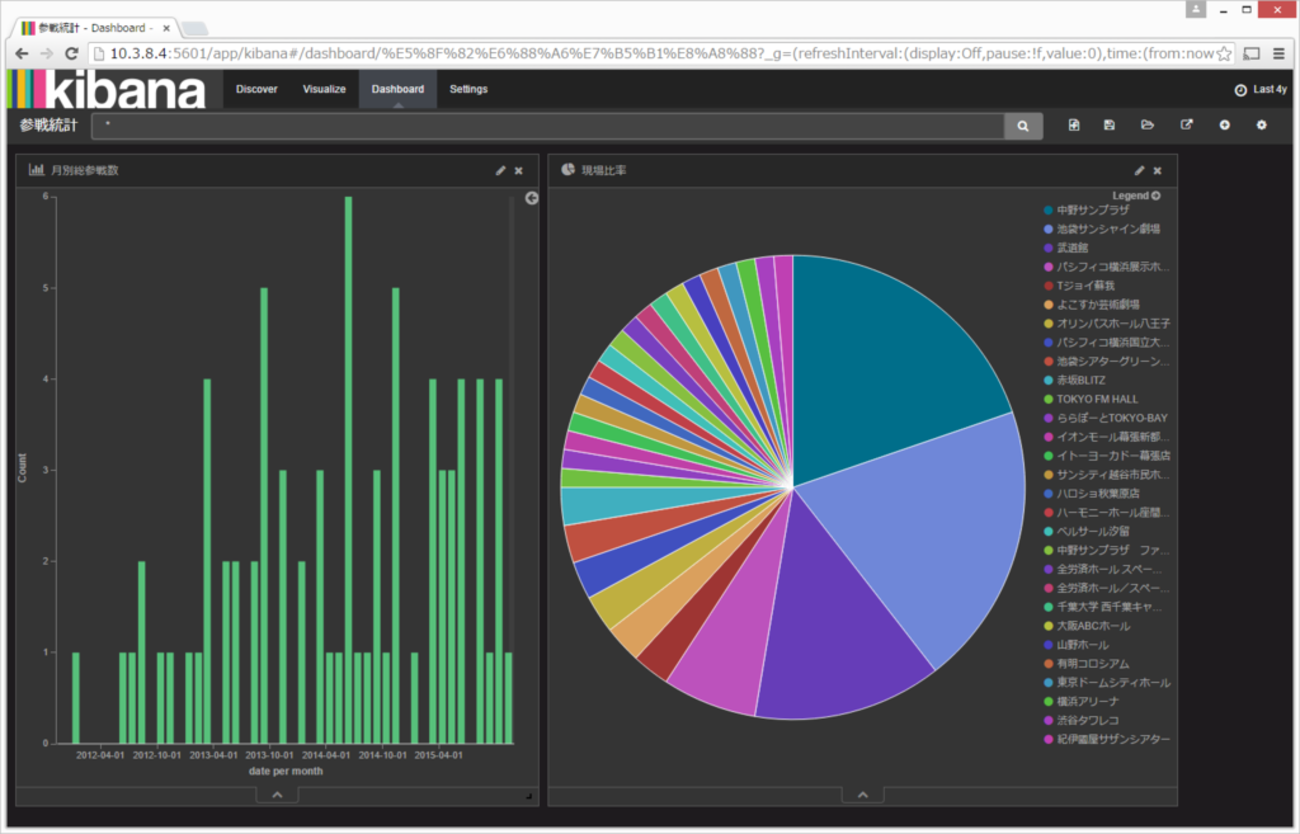Click the Share dashboard icon

1186,125
